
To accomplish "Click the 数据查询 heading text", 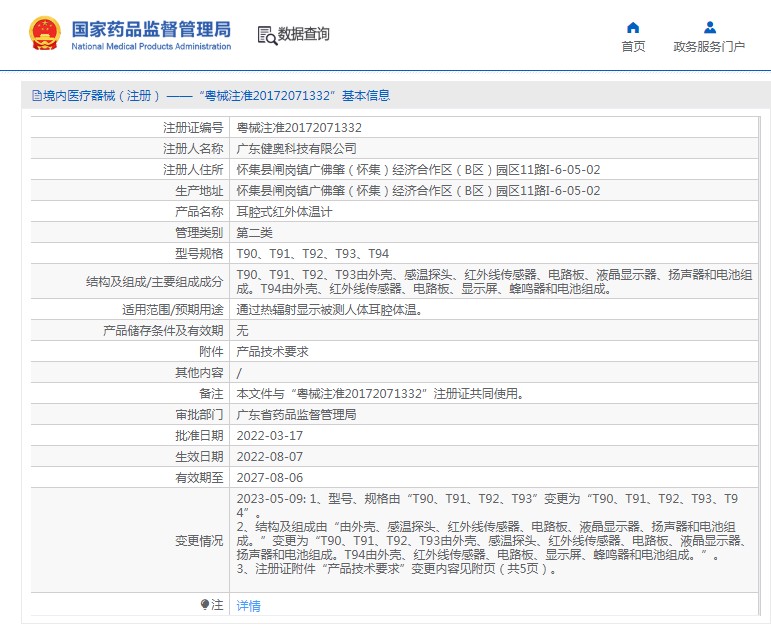I will coord(304,34).
